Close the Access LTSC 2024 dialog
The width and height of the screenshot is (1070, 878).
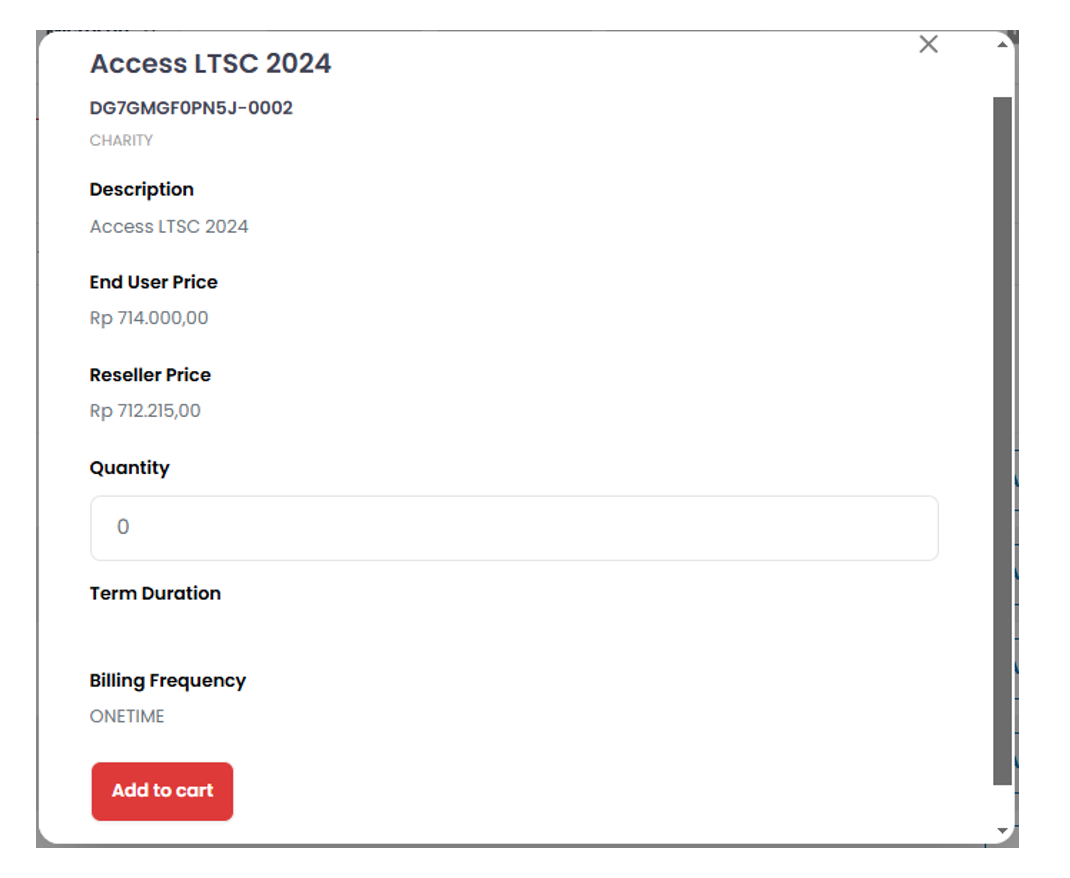[928, 44]
